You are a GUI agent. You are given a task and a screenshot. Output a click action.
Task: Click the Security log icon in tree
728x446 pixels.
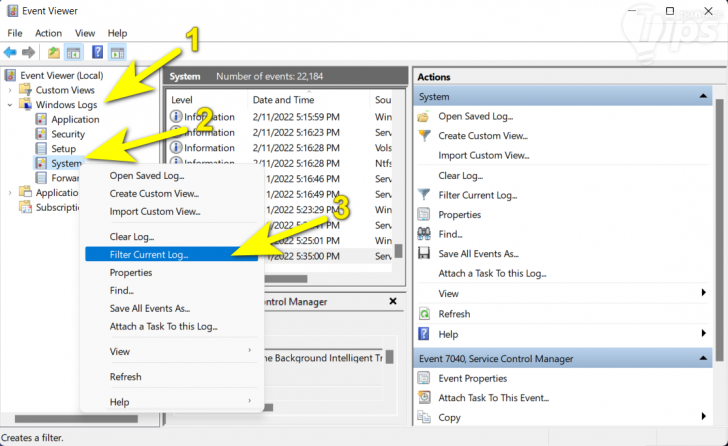point(41,134)
